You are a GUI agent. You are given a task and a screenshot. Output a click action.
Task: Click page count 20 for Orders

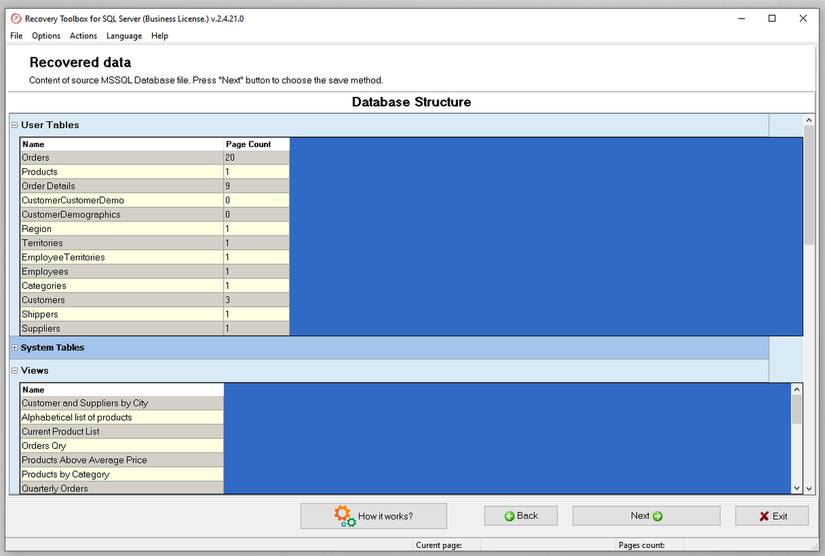(x=256, y=158)
